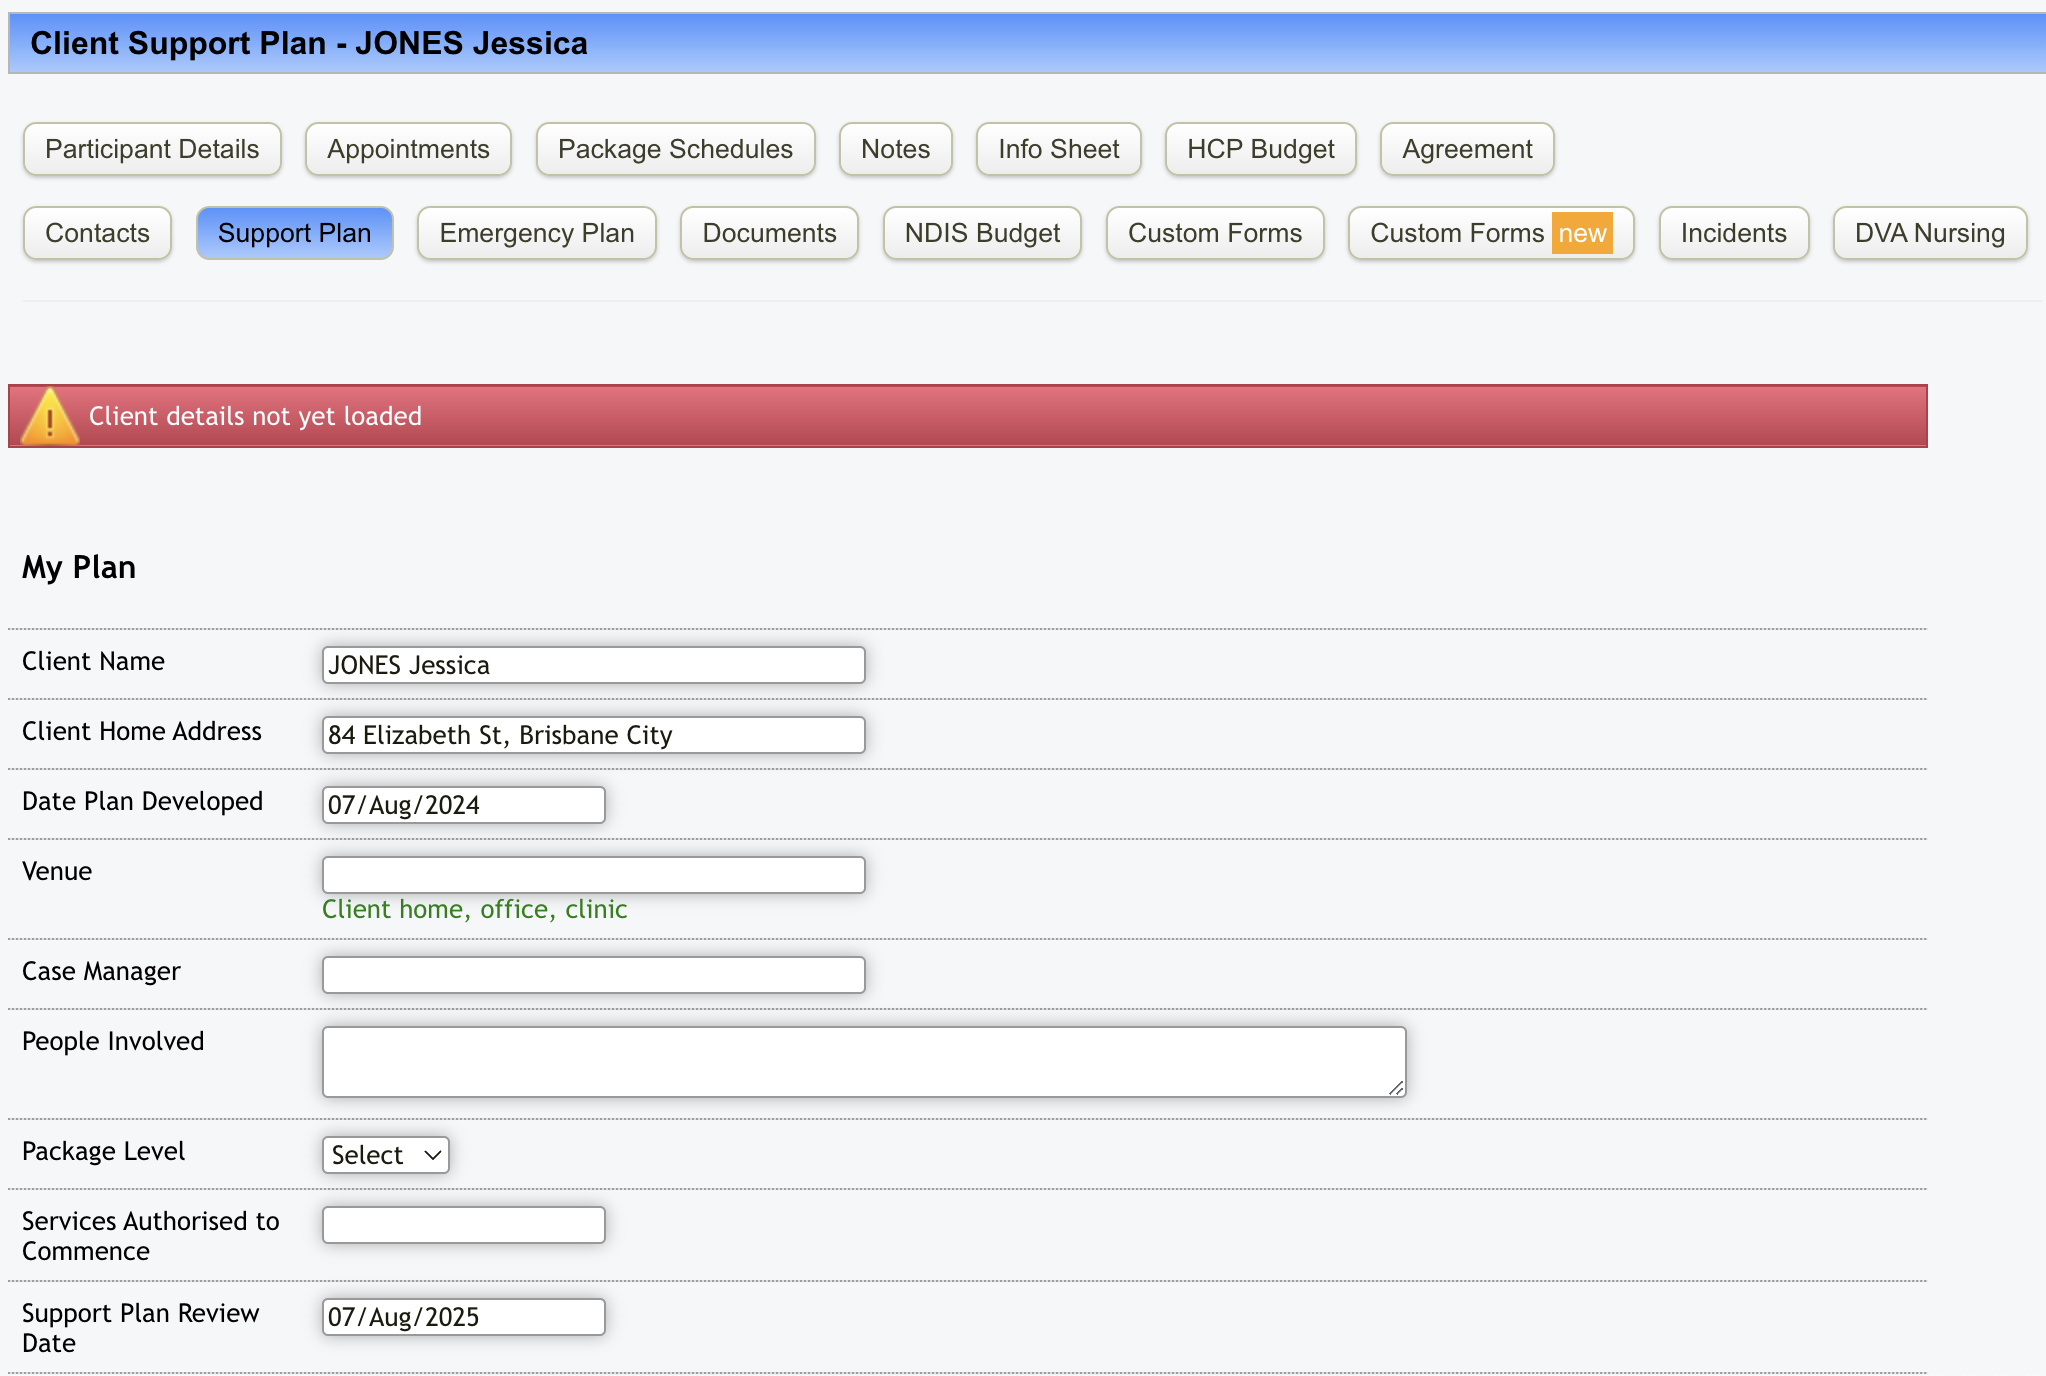
Task: Click the warning triangle icon in alert
Action: (49, 417)
